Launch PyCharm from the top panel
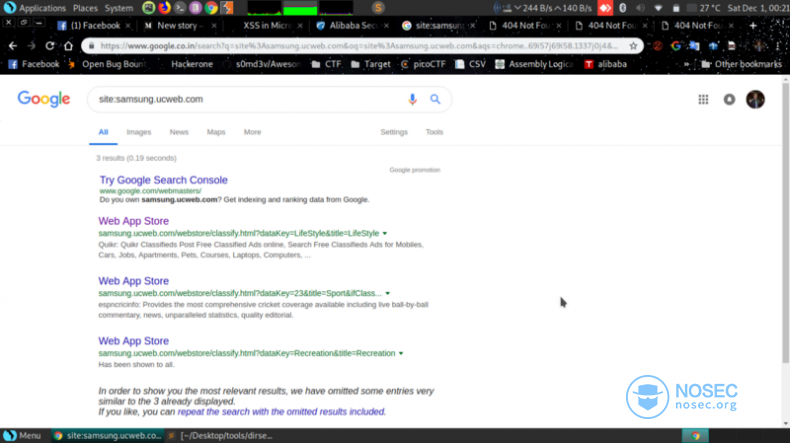 [148, 8]
